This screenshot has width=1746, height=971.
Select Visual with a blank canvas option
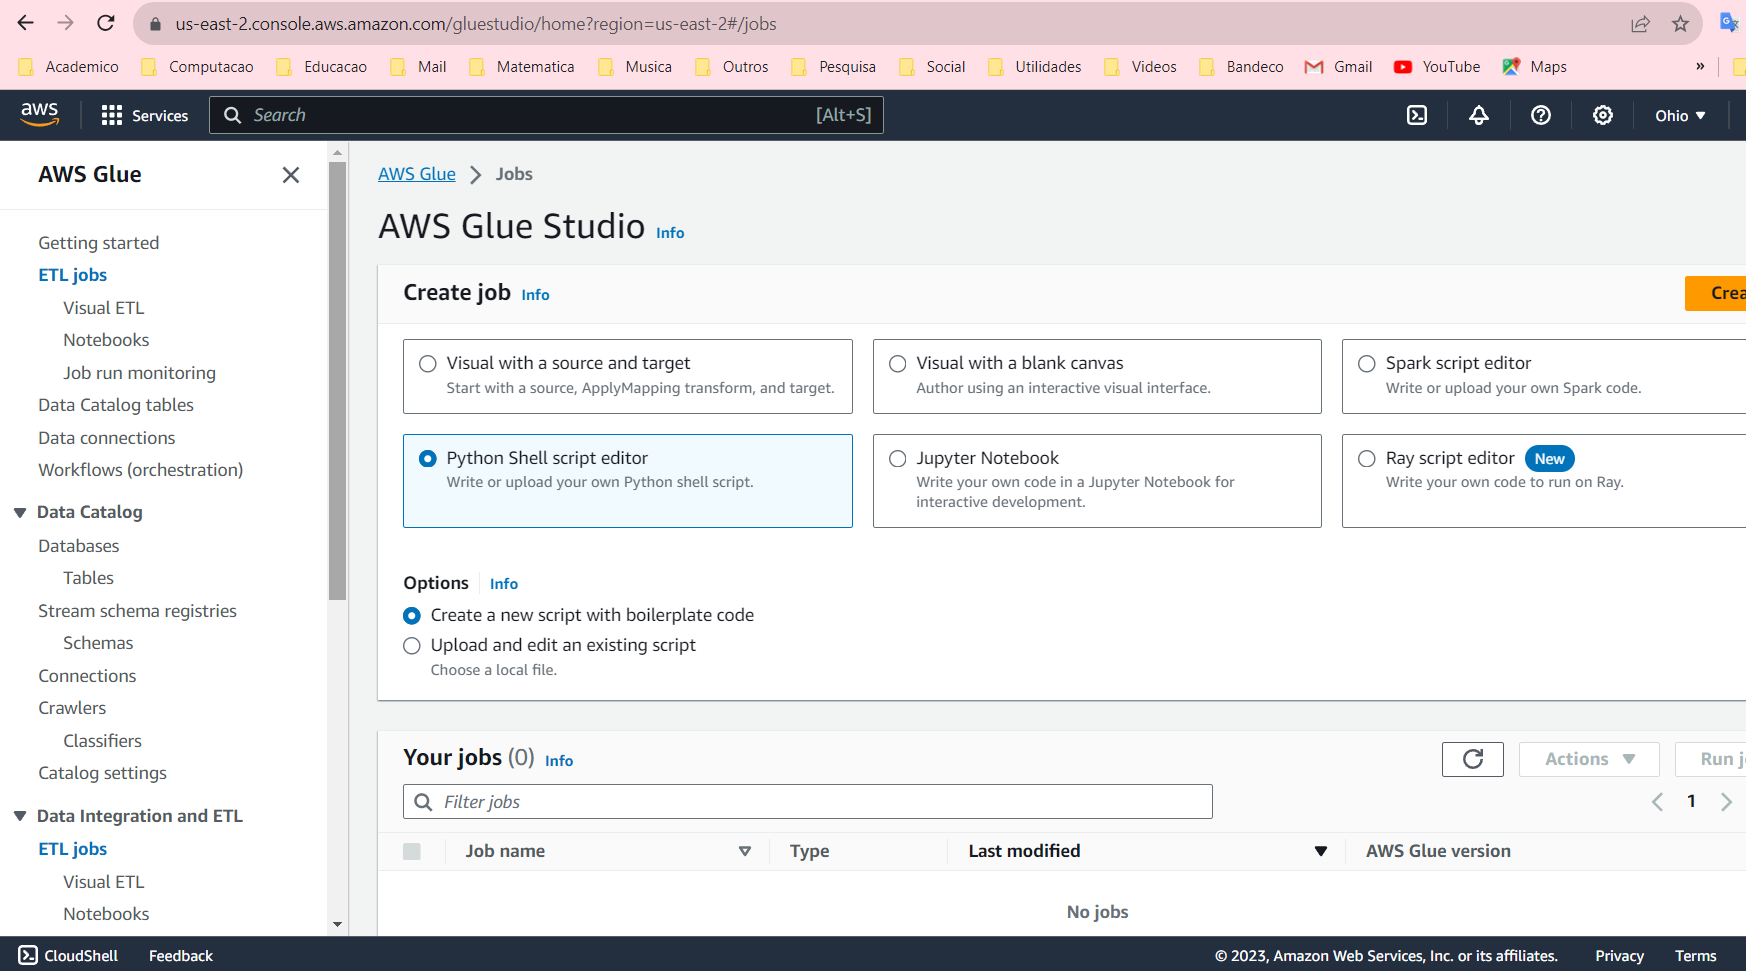pos(898,364)
